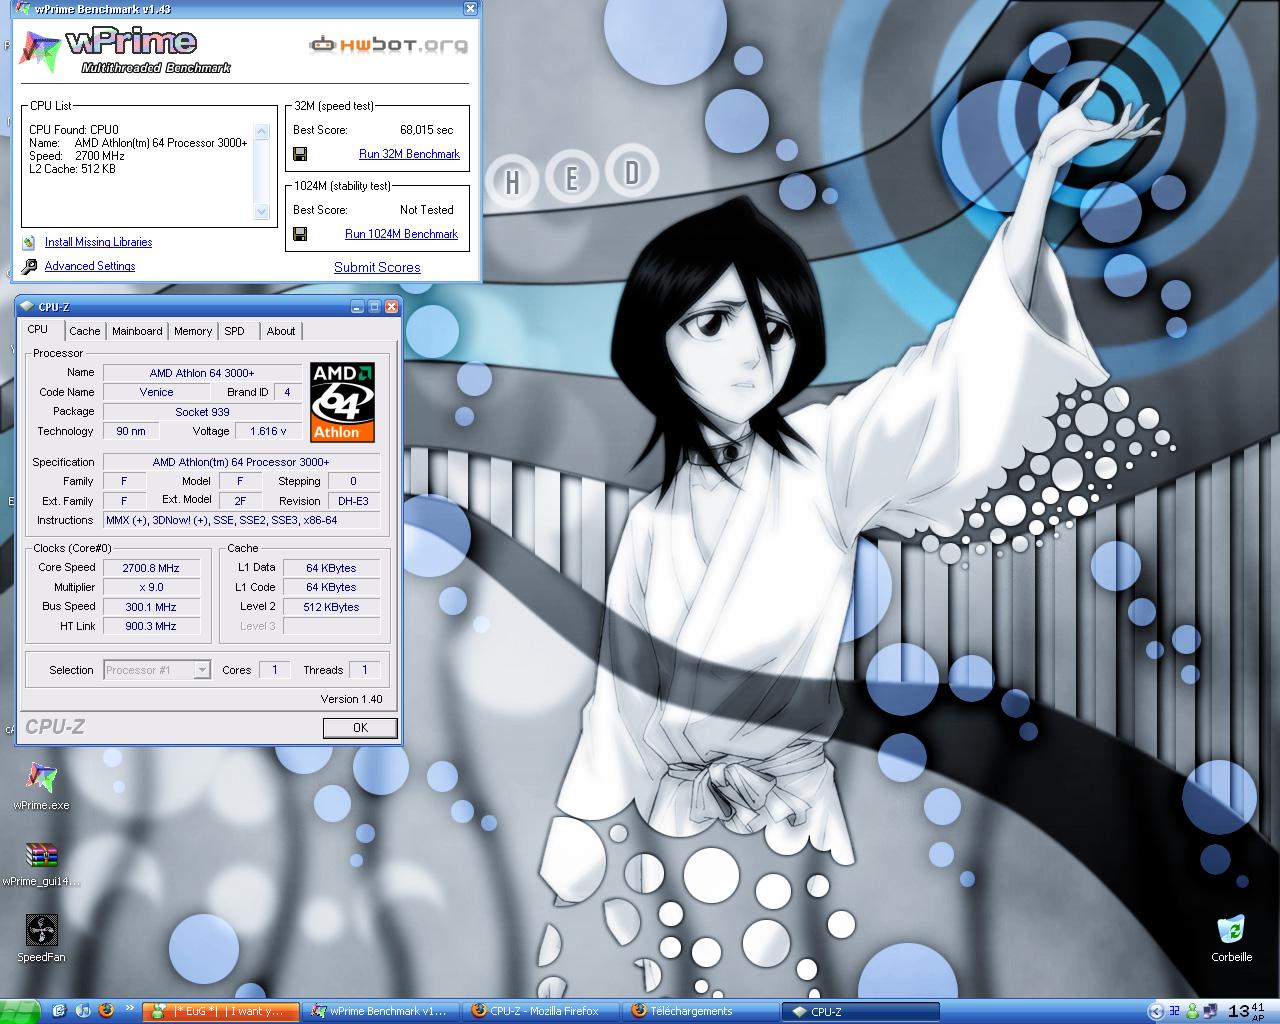Show hidden system tray icons arrow
This screenshot has height=1024, width=1280.
(1156, 1011)
